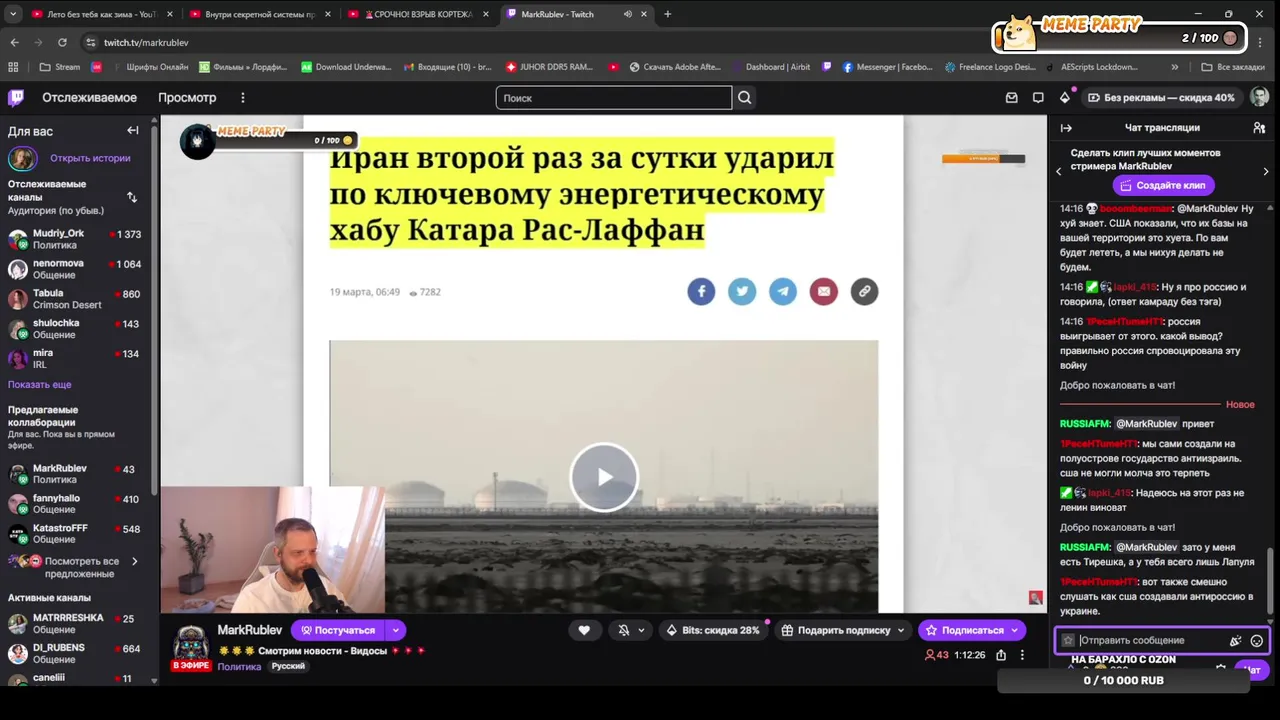Expand the Постучаться button arrow
Image resolution: width=1280 pixels, height=720 pixels.
pyautogui.click(x=396, y=630)
